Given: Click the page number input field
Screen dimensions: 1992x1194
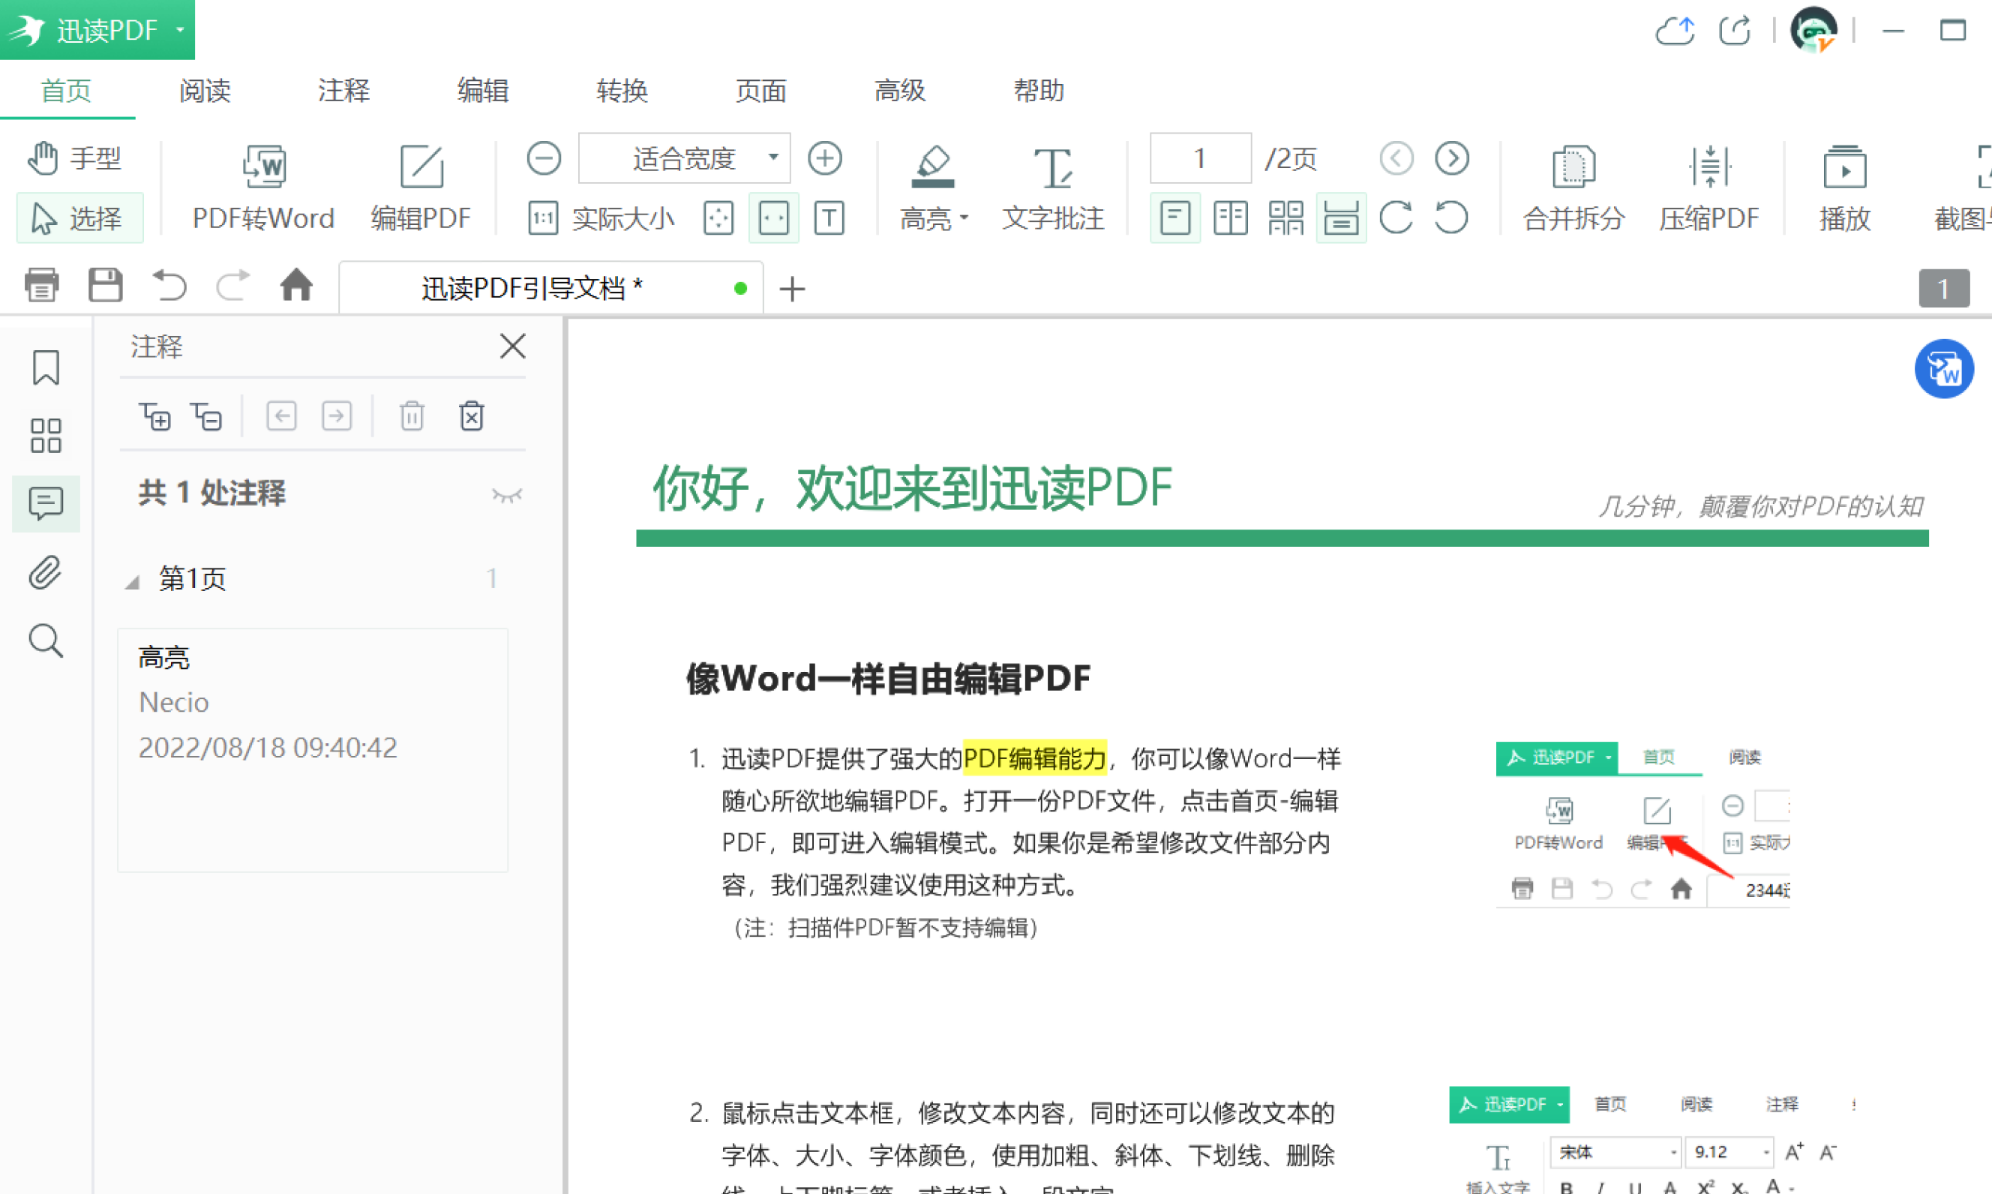Looking at the screenshot, I should [1200, 158].
